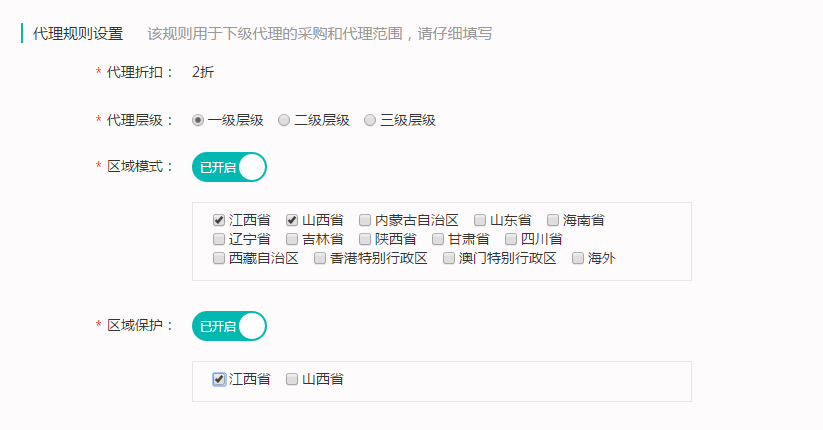Select the 一级层级 radio button
Screen dimensions: 823x430
coord(198,120)
